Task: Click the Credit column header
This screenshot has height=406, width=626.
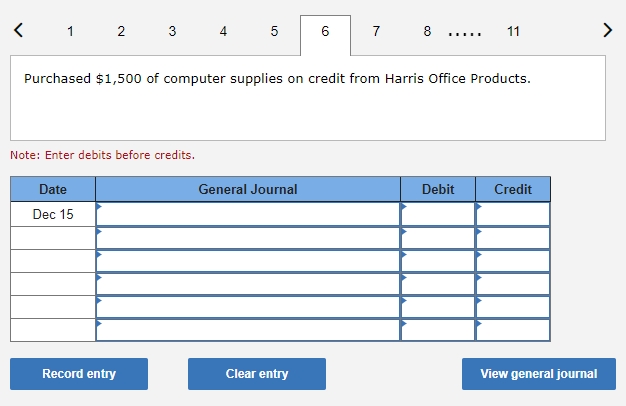Action: [513, 189]
